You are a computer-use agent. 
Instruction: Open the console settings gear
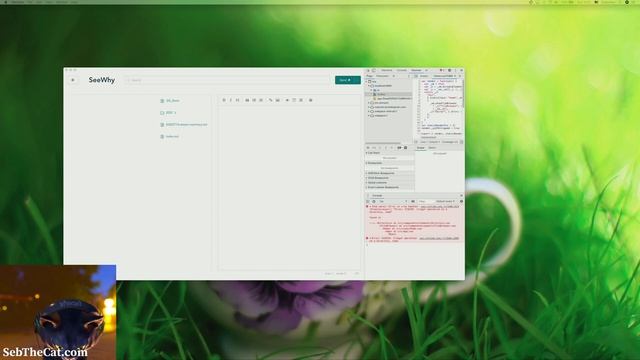(462, 202)
